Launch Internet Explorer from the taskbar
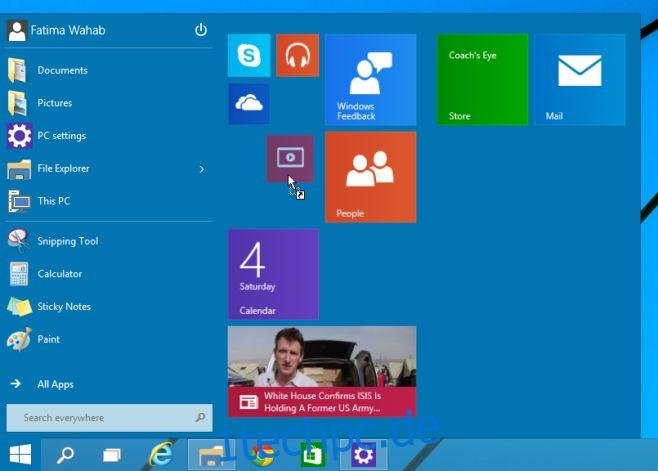This screenshot has width=658, height=471. click(x=162, y=455)
